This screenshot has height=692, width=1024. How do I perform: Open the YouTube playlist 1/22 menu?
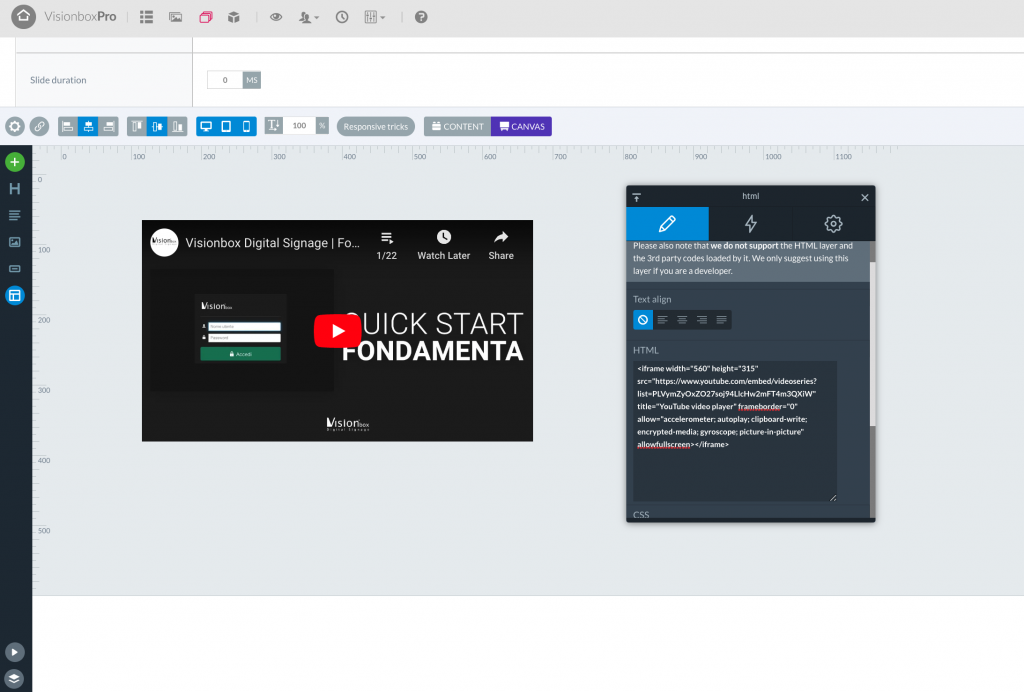pos(387,245)
